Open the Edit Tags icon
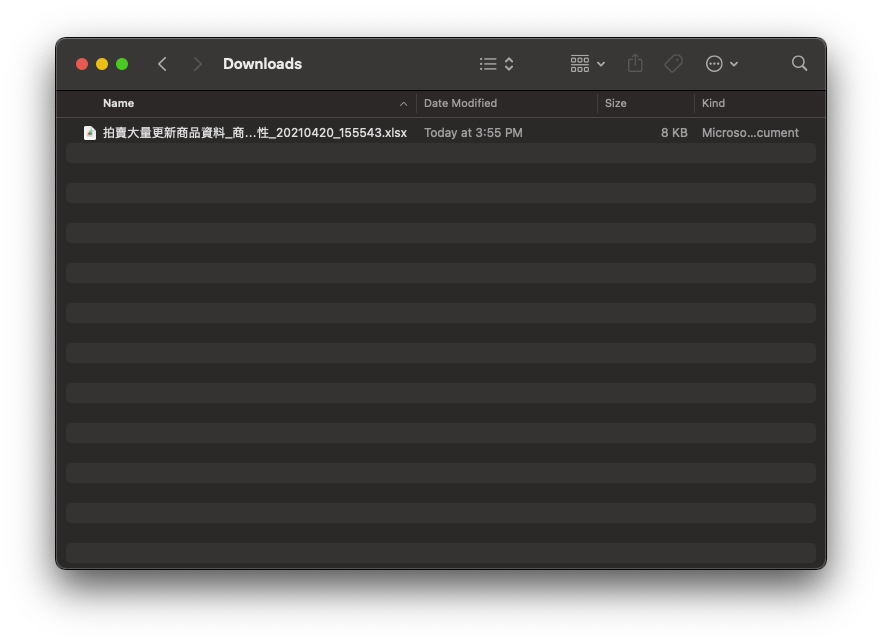 (674, 64)
